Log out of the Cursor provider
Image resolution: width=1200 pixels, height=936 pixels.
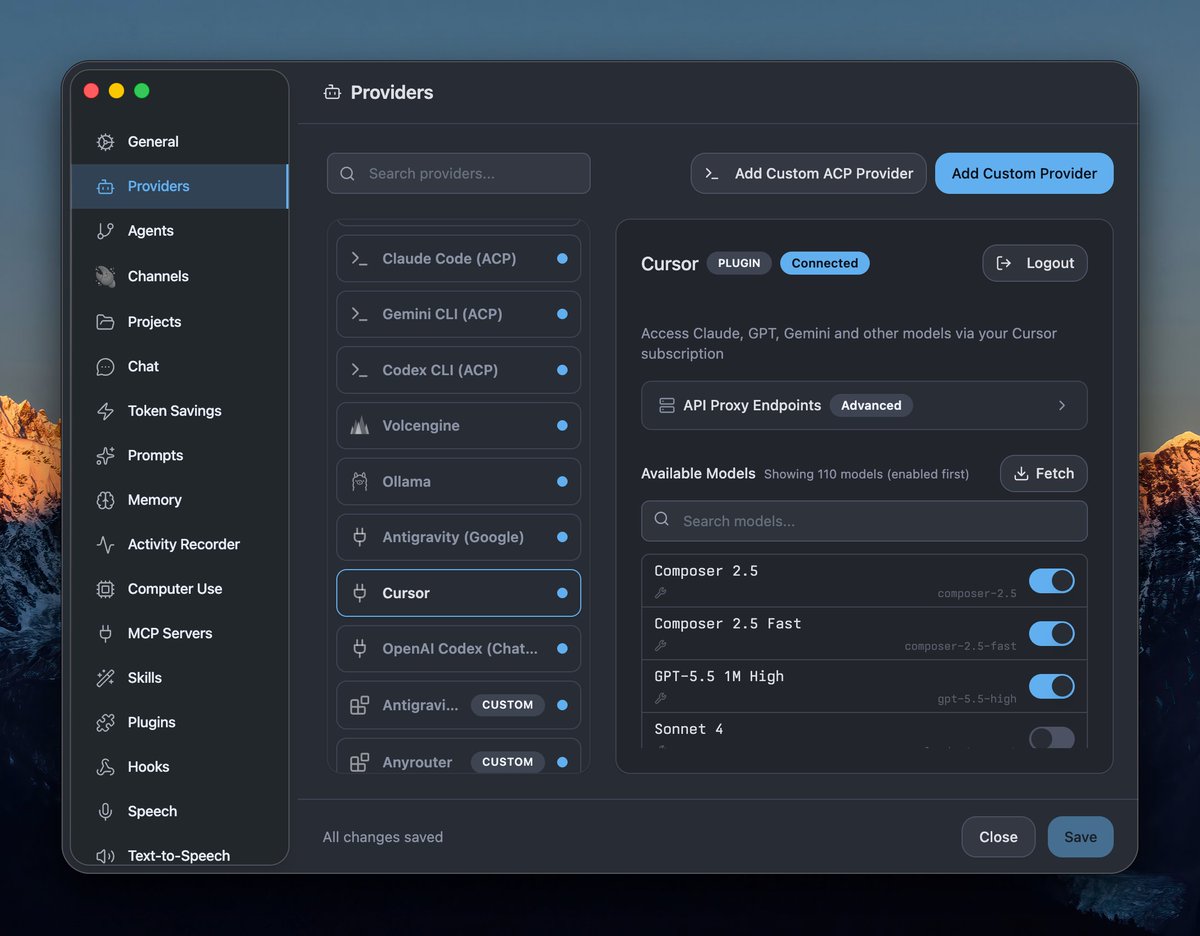[x=1035, y=263]
